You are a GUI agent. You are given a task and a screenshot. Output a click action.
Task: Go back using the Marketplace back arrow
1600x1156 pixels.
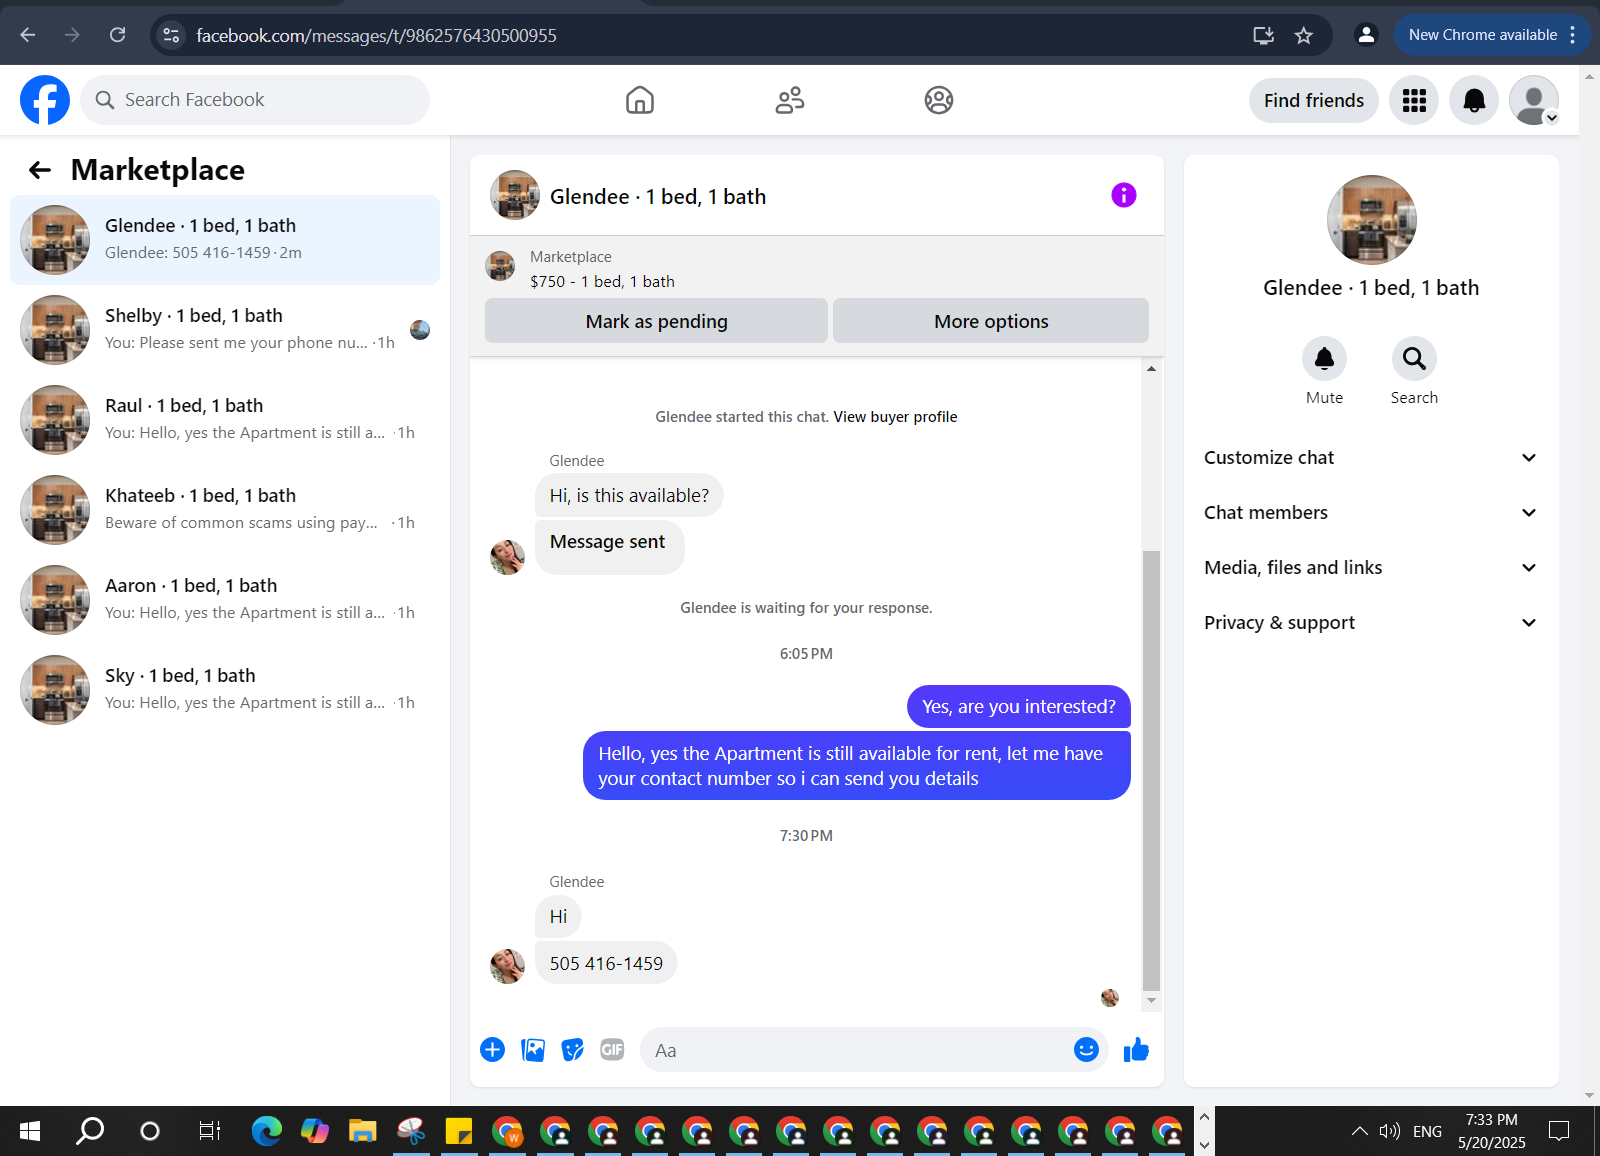pos(40,170)
